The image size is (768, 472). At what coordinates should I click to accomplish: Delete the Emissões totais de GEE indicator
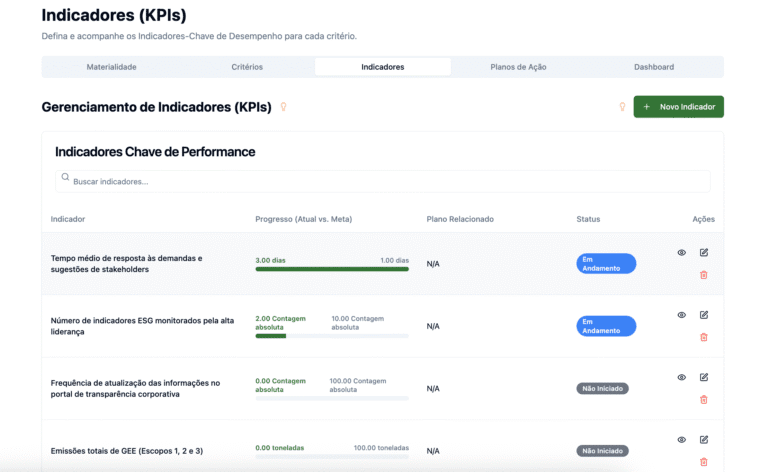pyautogui.click(x=704, y=461)
